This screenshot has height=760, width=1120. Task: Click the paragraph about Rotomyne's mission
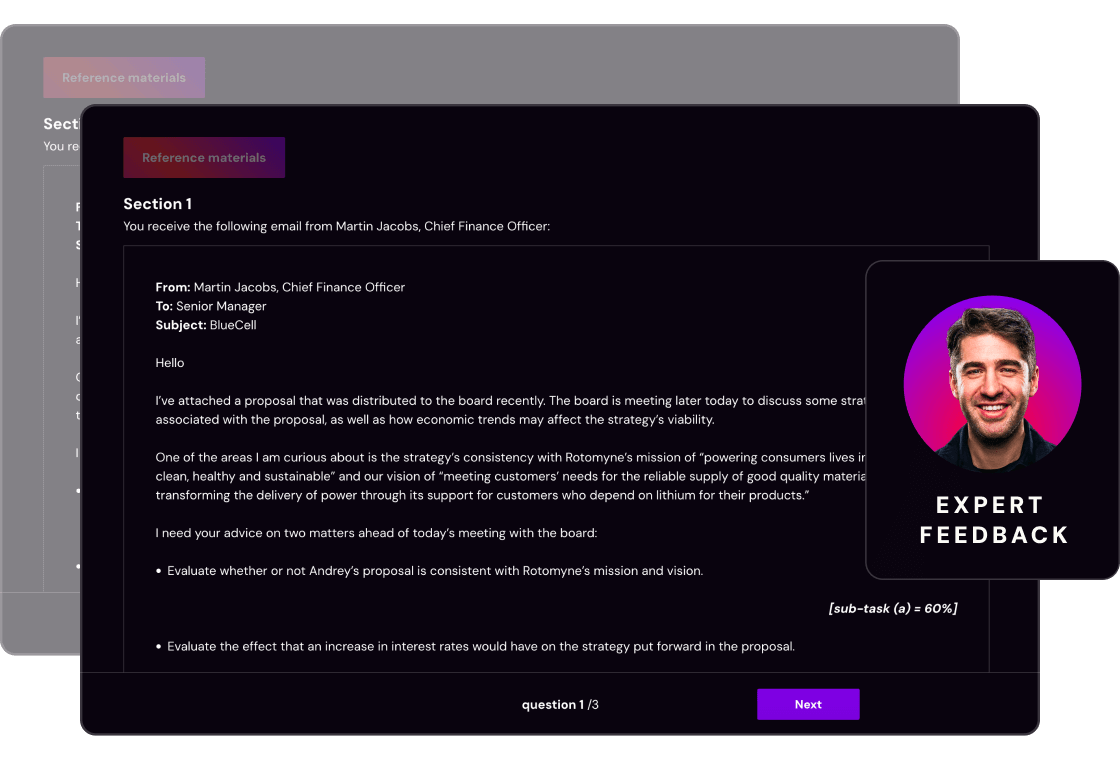[x=500, y=476]
